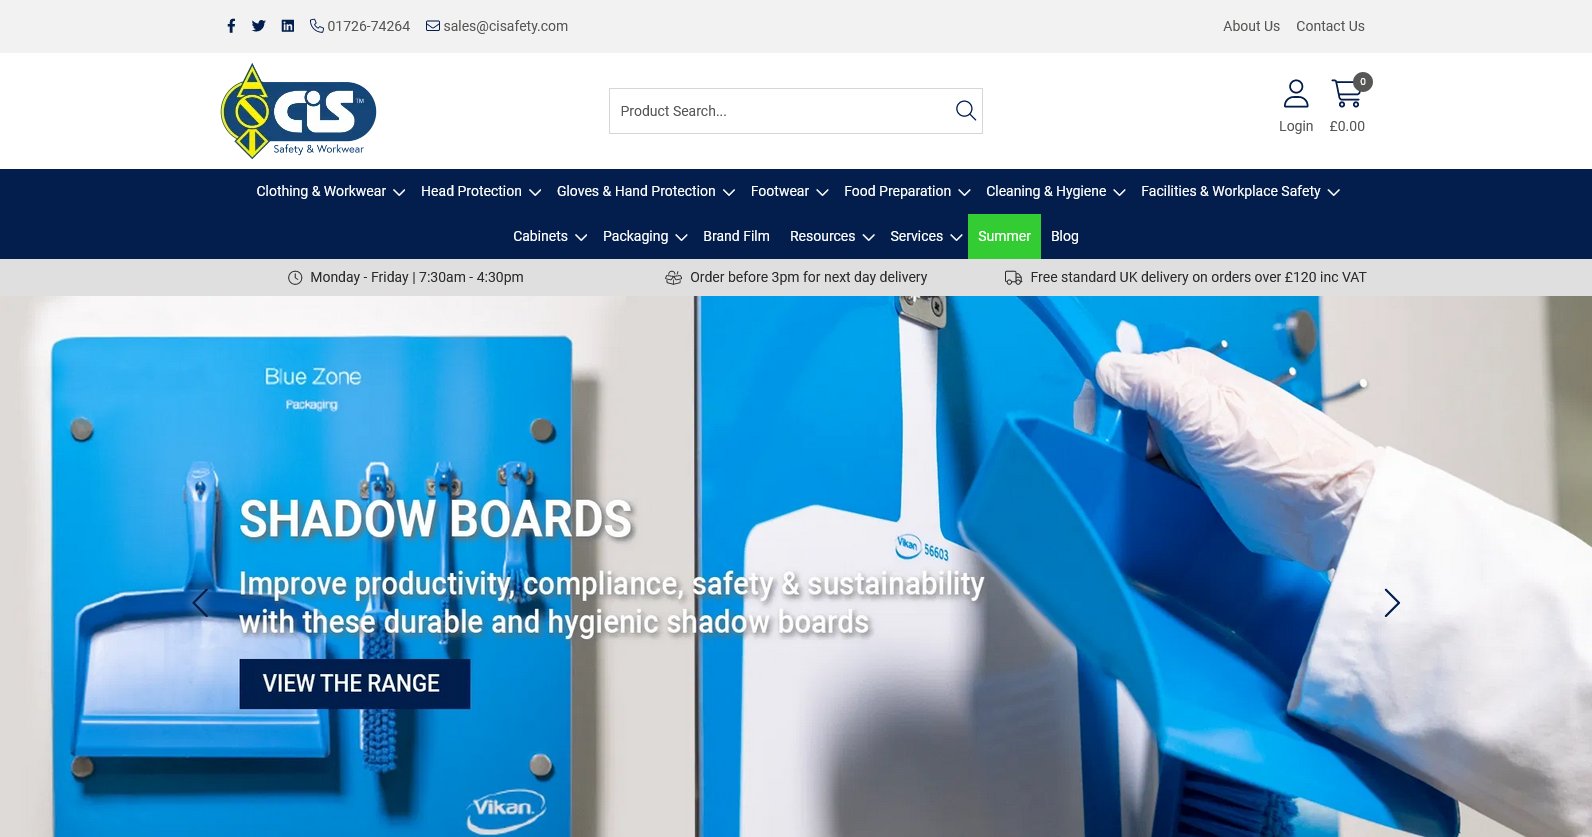Open the Cleaning & Hygiene dropdown
1592x837 pixels.
[x=1055, y=192]
